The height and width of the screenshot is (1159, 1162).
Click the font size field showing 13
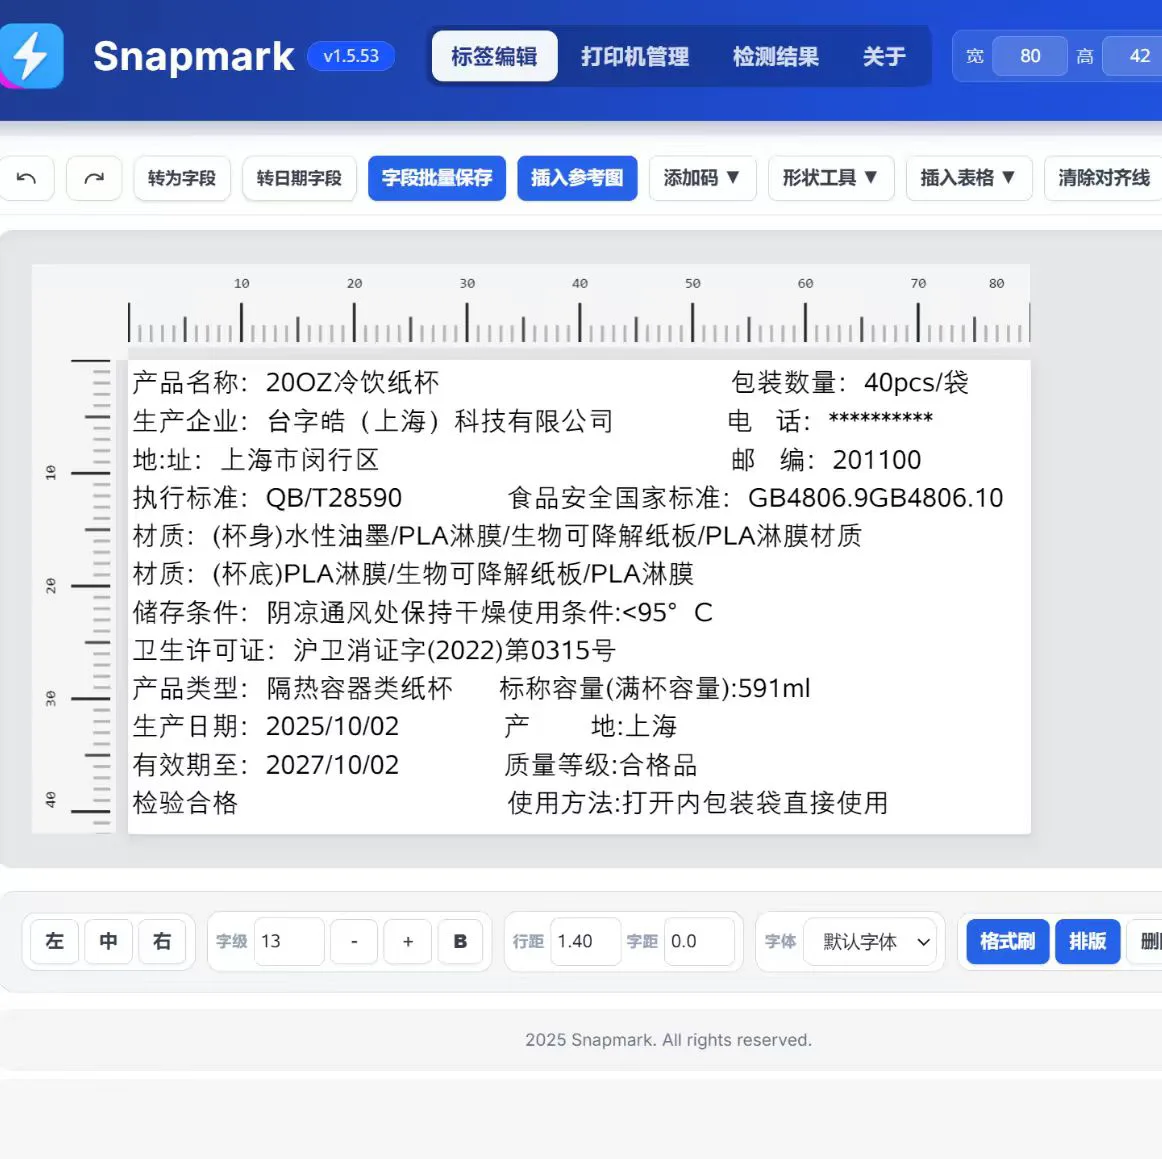tap(289, 941)
